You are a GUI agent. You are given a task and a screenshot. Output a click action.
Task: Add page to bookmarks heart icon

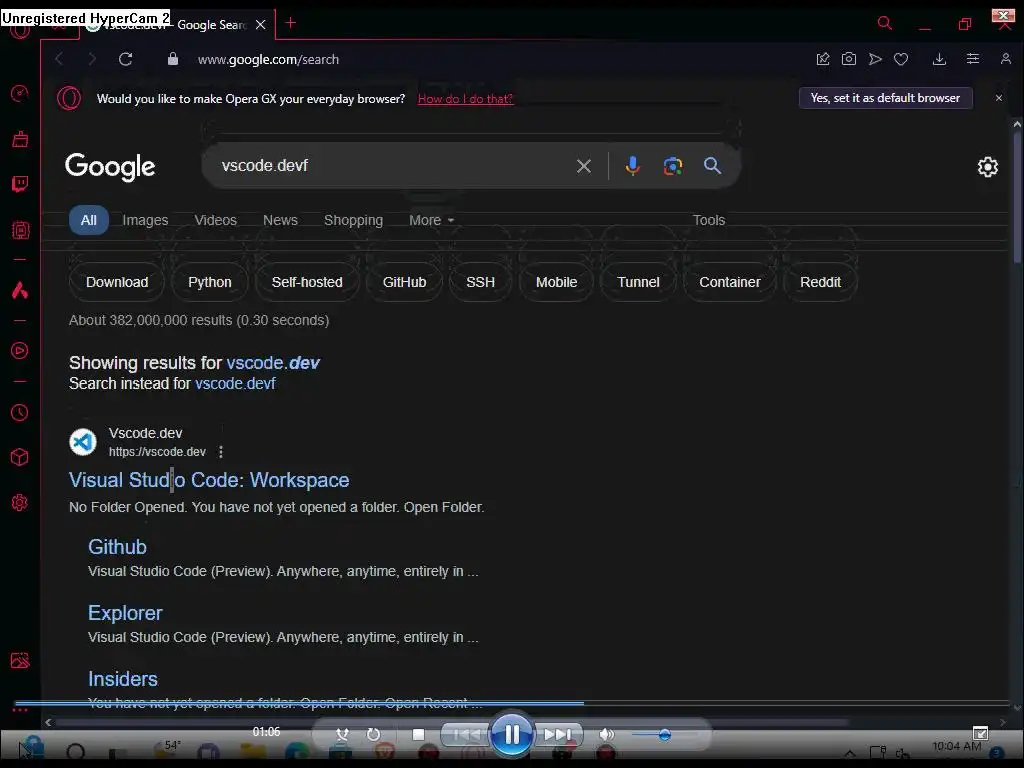coord(901,59)
